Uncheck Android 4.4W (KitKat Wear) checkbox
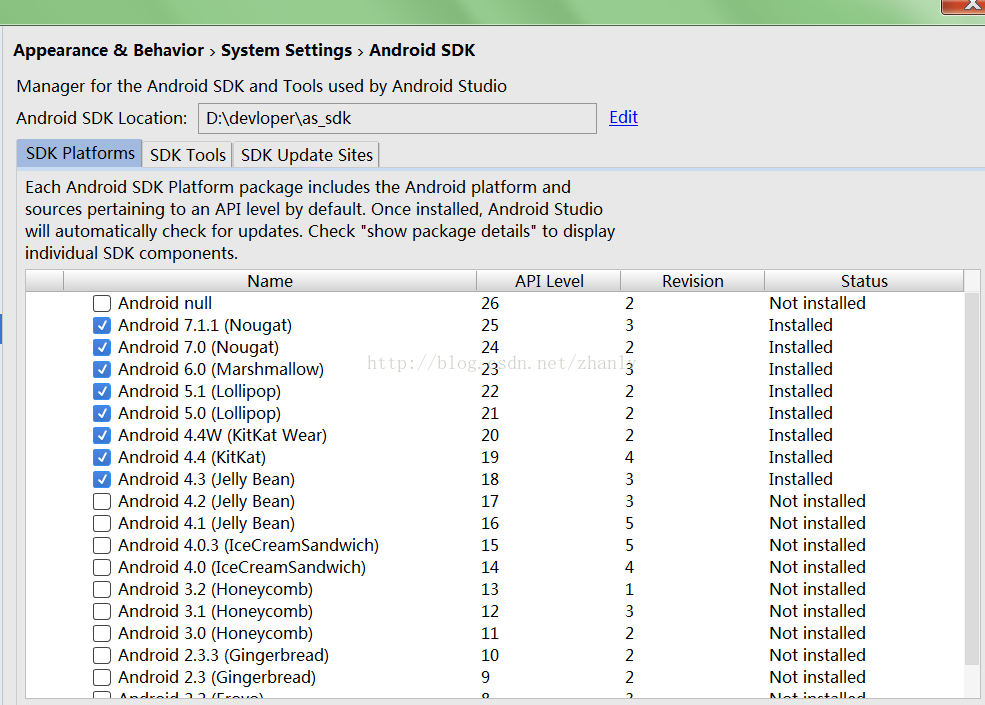The image size is (985, 705). point(102,435)
